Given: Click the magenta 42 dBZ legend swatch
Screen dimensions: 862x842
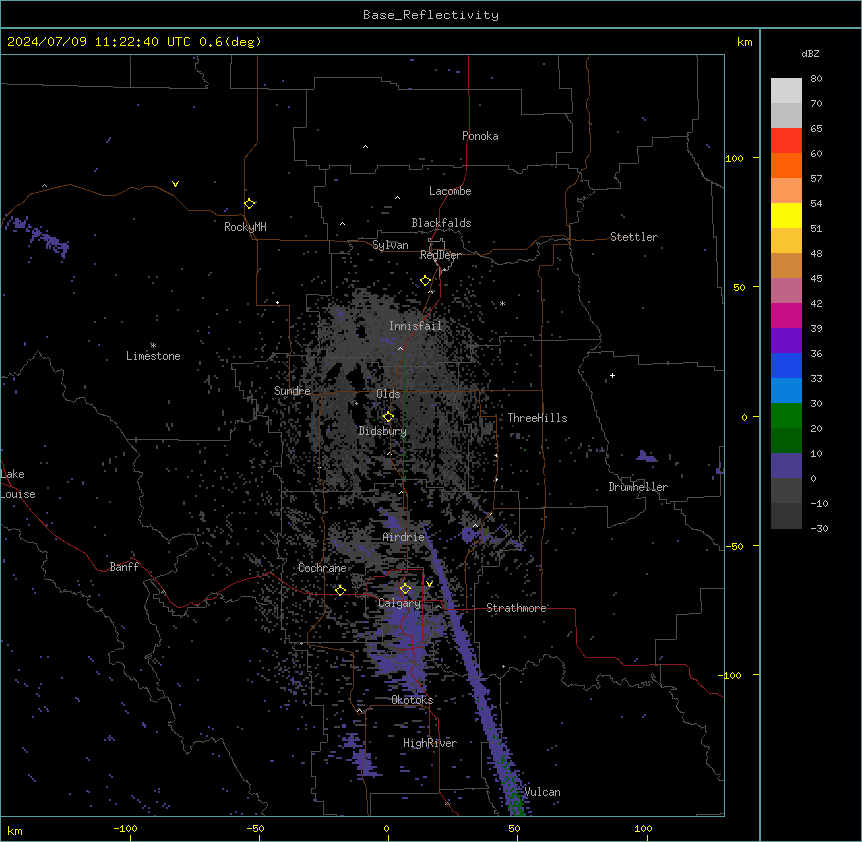Looking at the screenshot, I should point(786,315).
